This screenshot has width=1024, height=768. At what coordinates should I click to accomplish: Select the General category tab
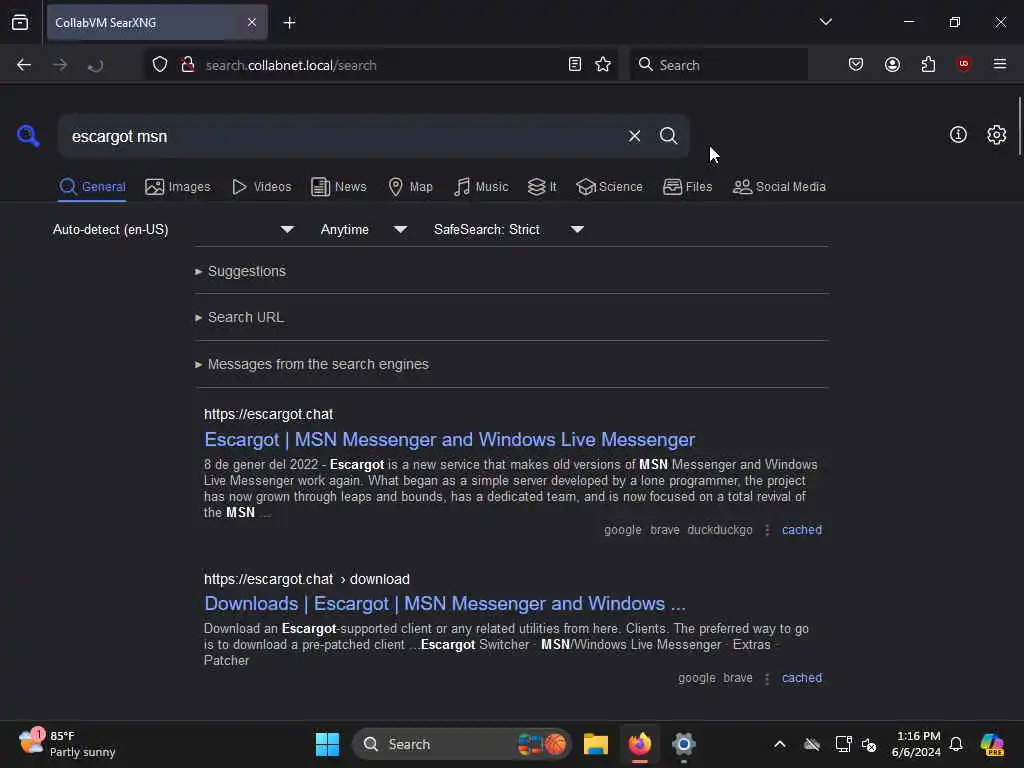click(x=92, y=187)
